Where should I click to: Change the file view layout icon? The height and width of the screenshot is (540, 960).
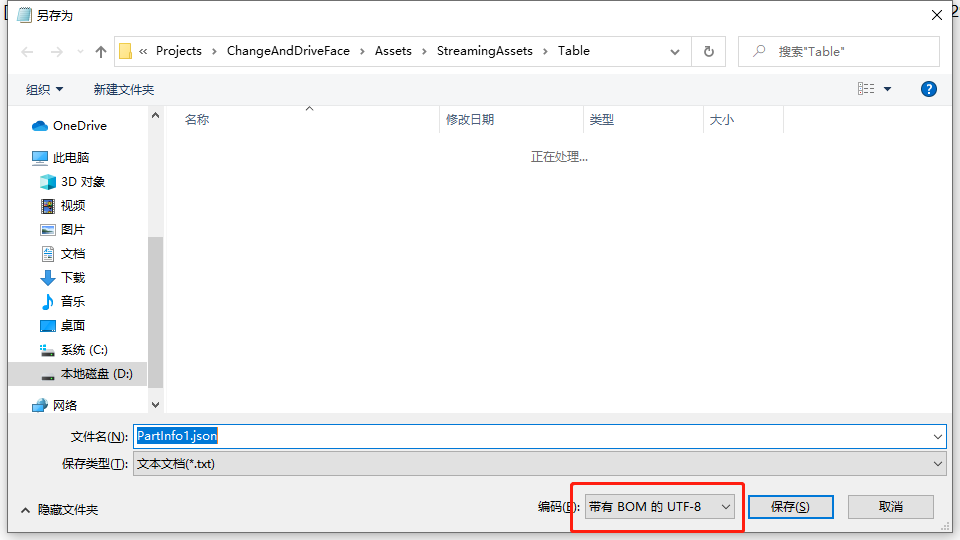click(866, 89)
